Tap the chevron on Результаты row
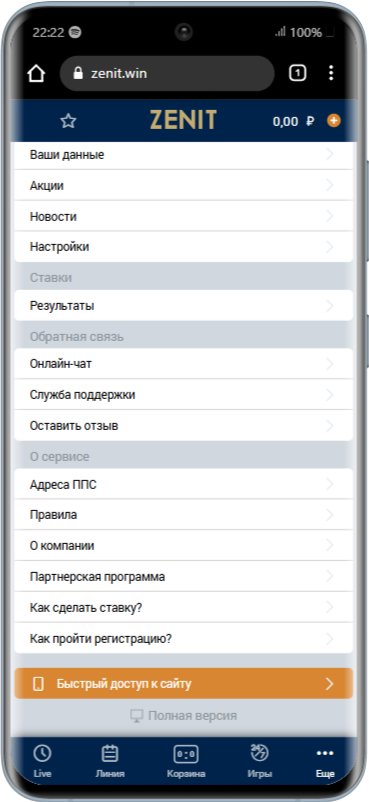Viewport: 369px width, 802px height. [x=330, y=306]
